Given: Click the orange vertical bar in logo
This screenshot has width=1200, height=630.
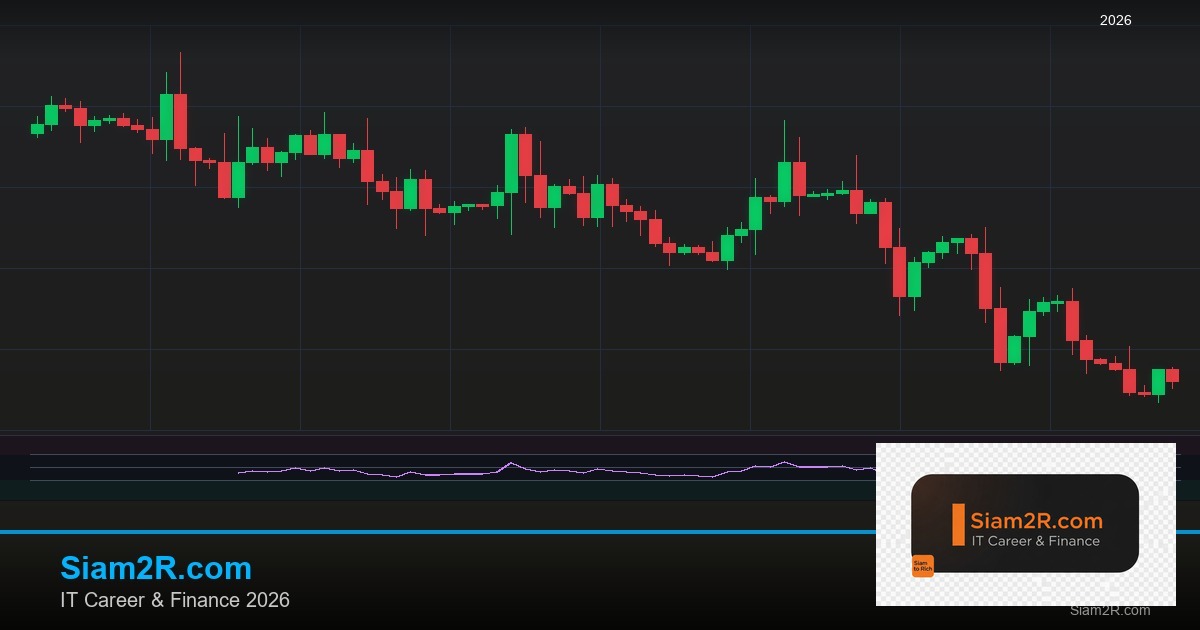Looking at the screenshot, I should 958,525.
